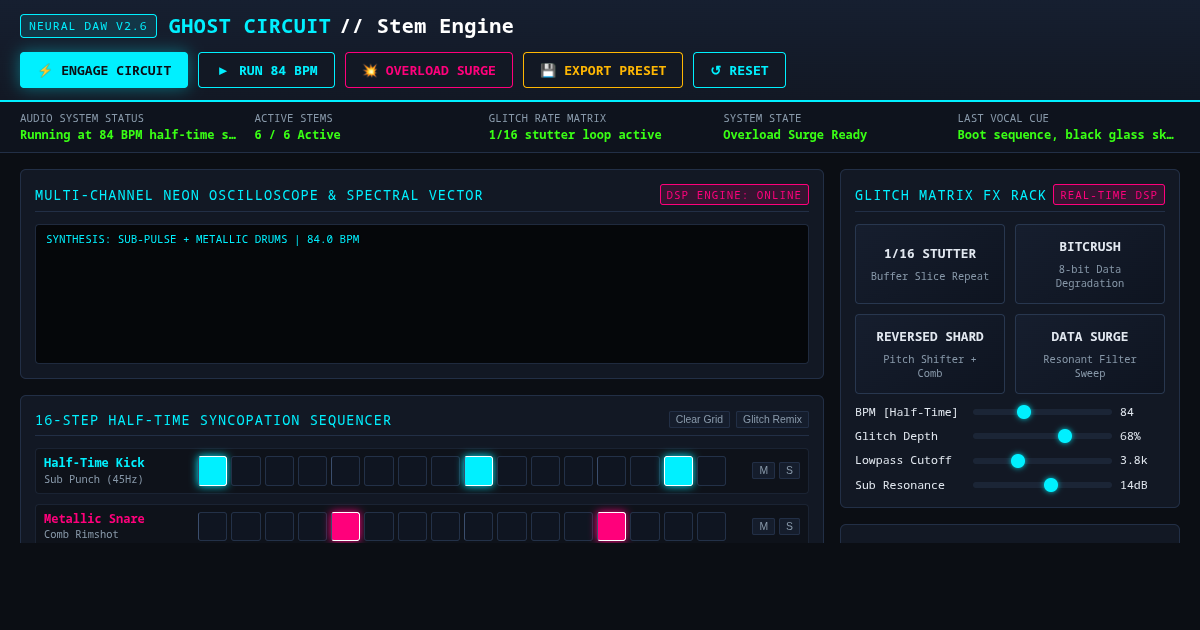Export preset via its button label
The image size is (1200, 630).
pos(615,70)
